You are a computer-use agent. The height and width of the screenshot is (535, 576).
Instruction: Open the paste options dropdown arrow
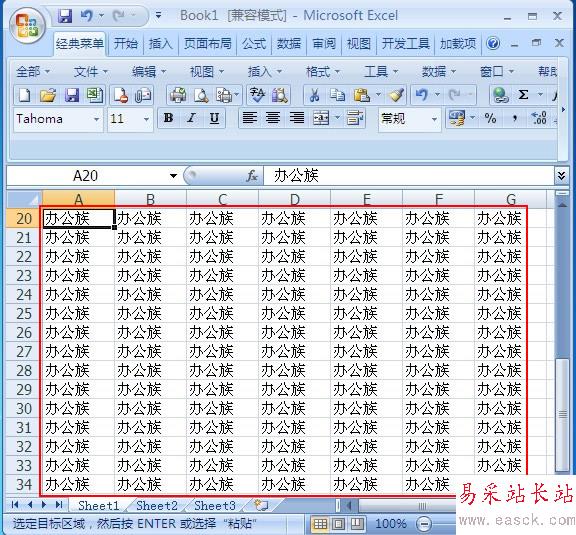378,95
